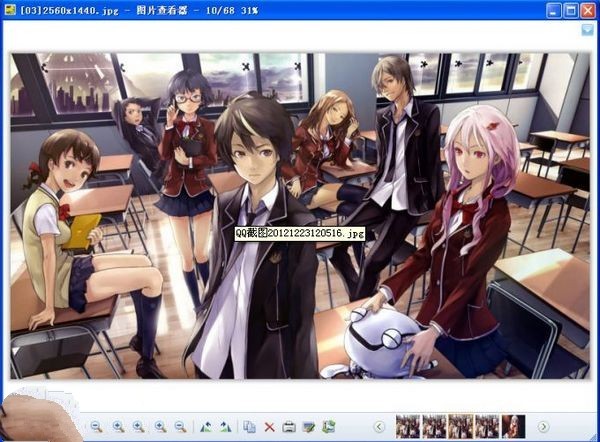
Task: Click the leftmost magnifier icon in the toolbar
Action: coord(96,426)
